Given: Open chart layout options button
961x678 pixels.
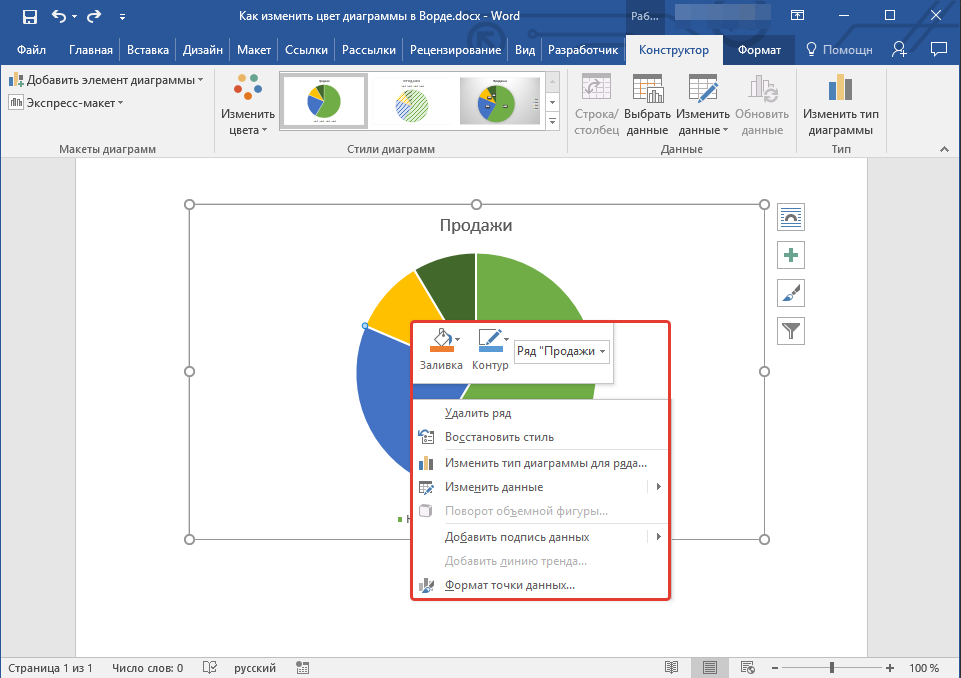Looking at the screenshot, I should pyautogui.click(x=791, y=218).
